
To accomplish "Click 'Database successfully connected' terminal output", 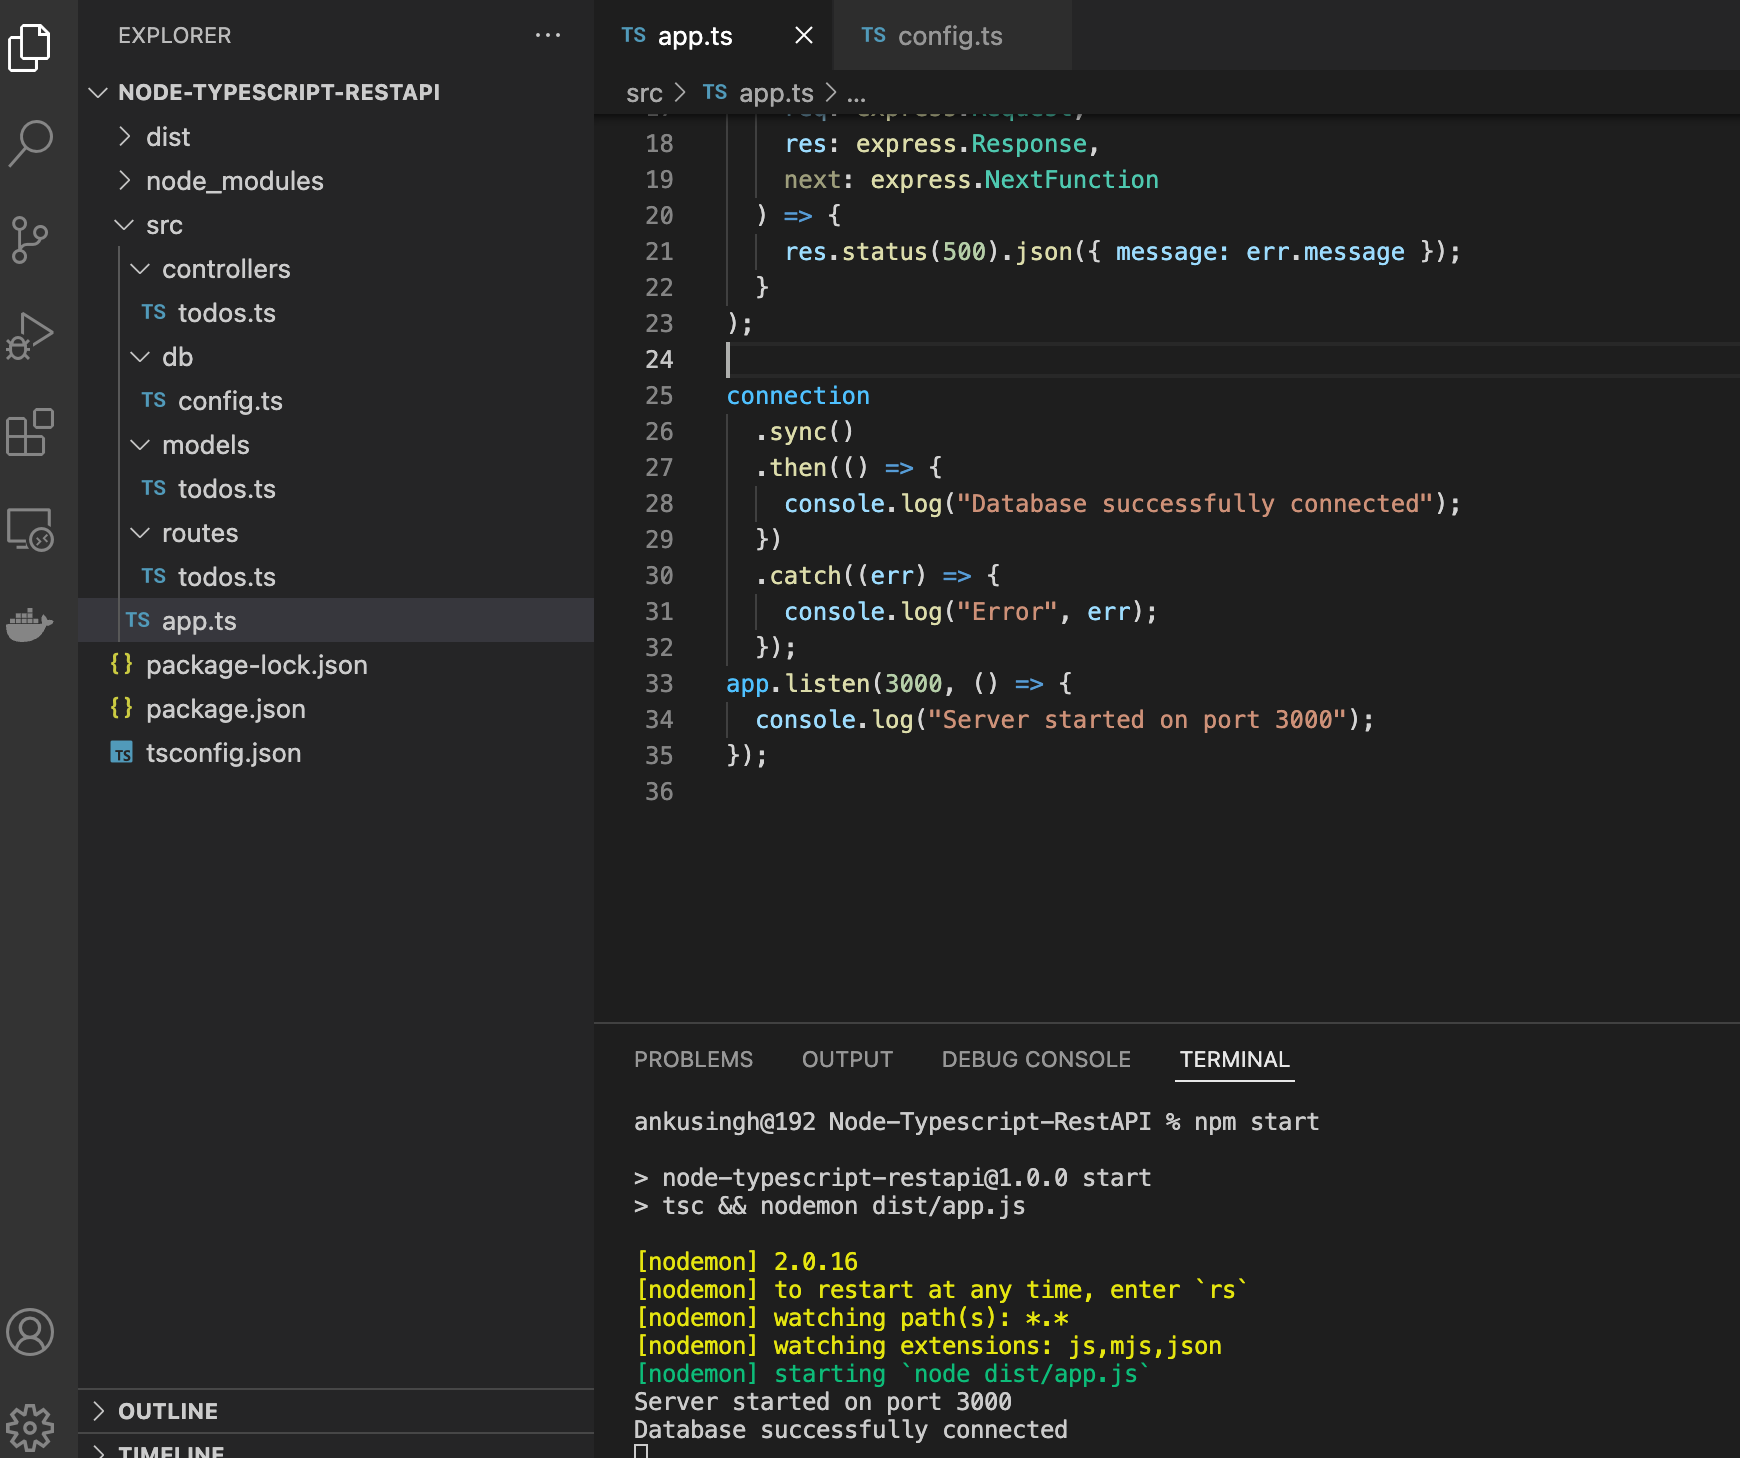I will click(x=851, y=1430).
